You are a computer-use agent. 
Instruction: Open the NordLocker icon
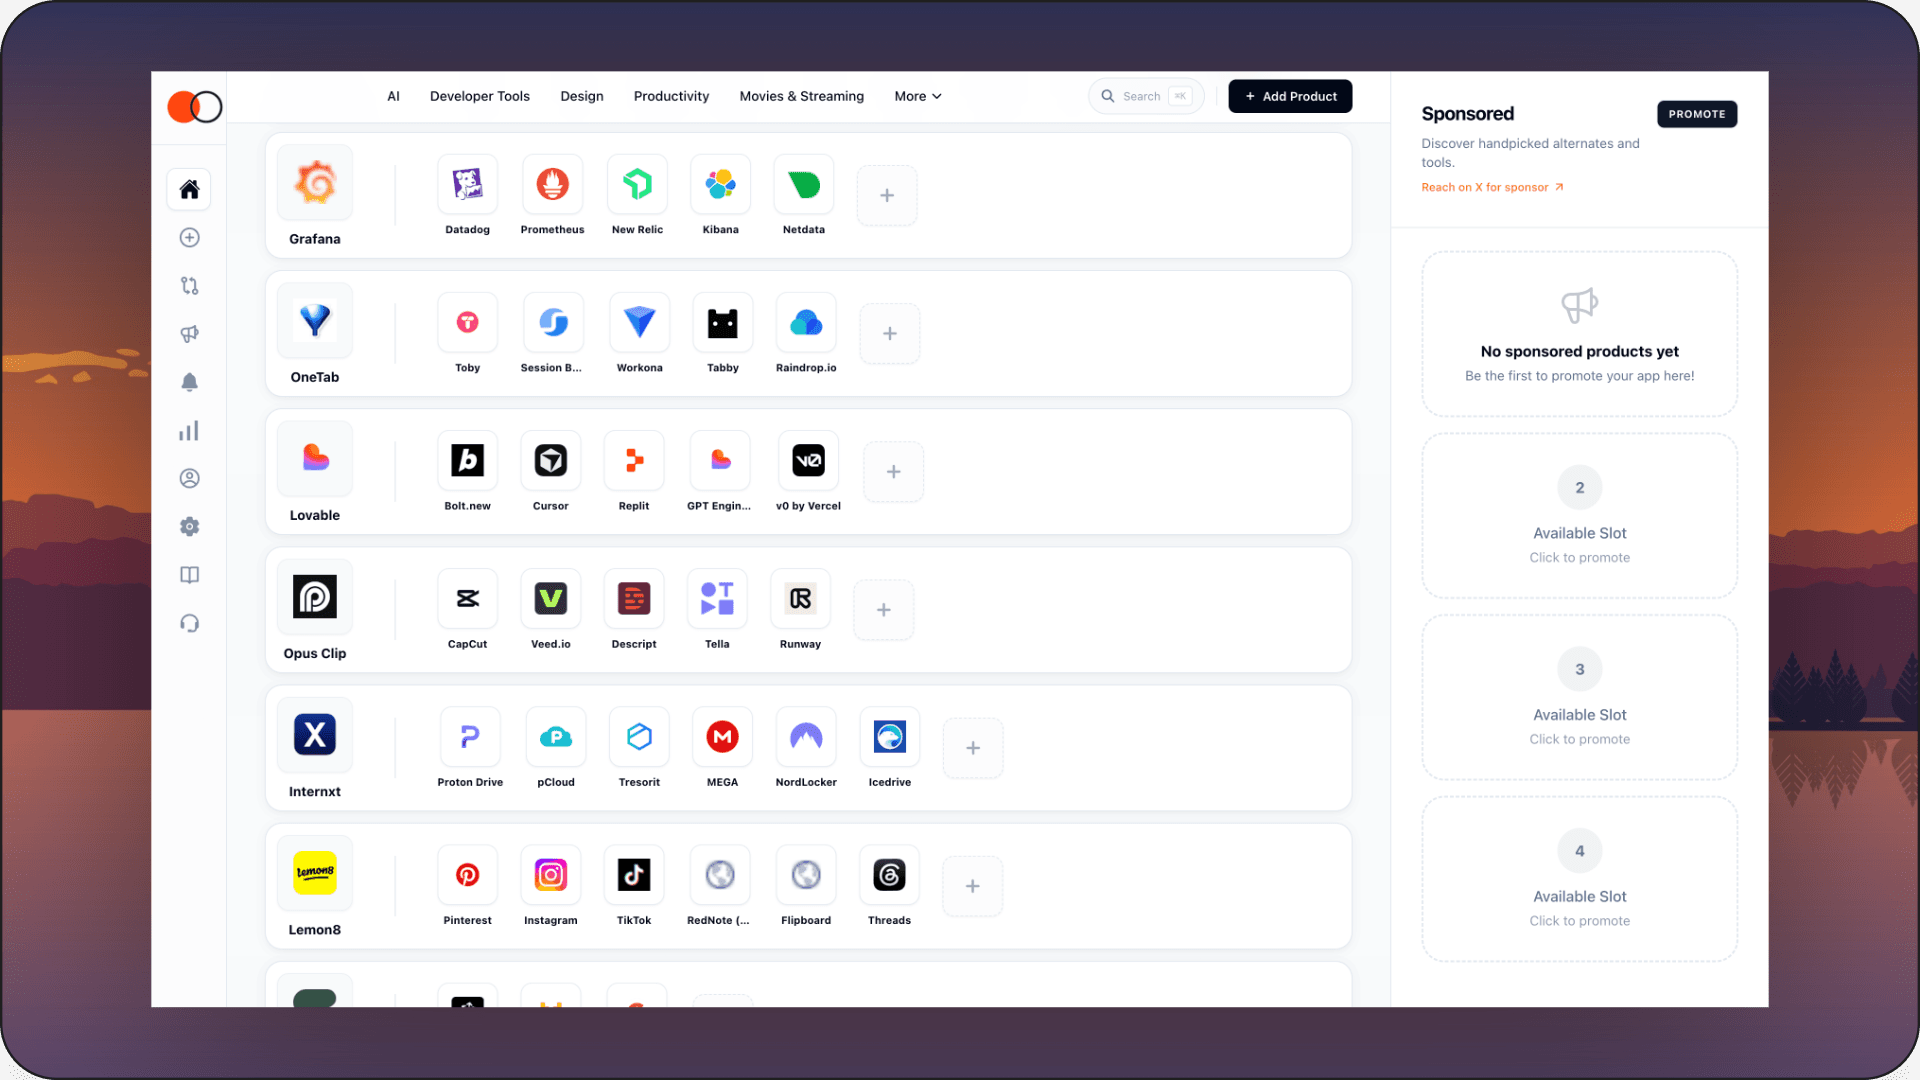(x=806, y=737)
